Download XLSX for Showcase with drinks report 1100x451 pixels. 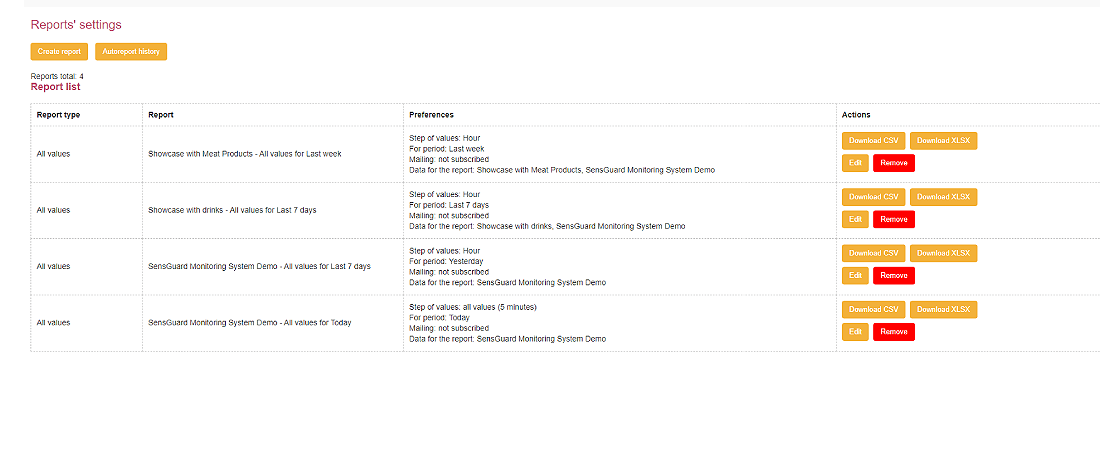point(943,197)
